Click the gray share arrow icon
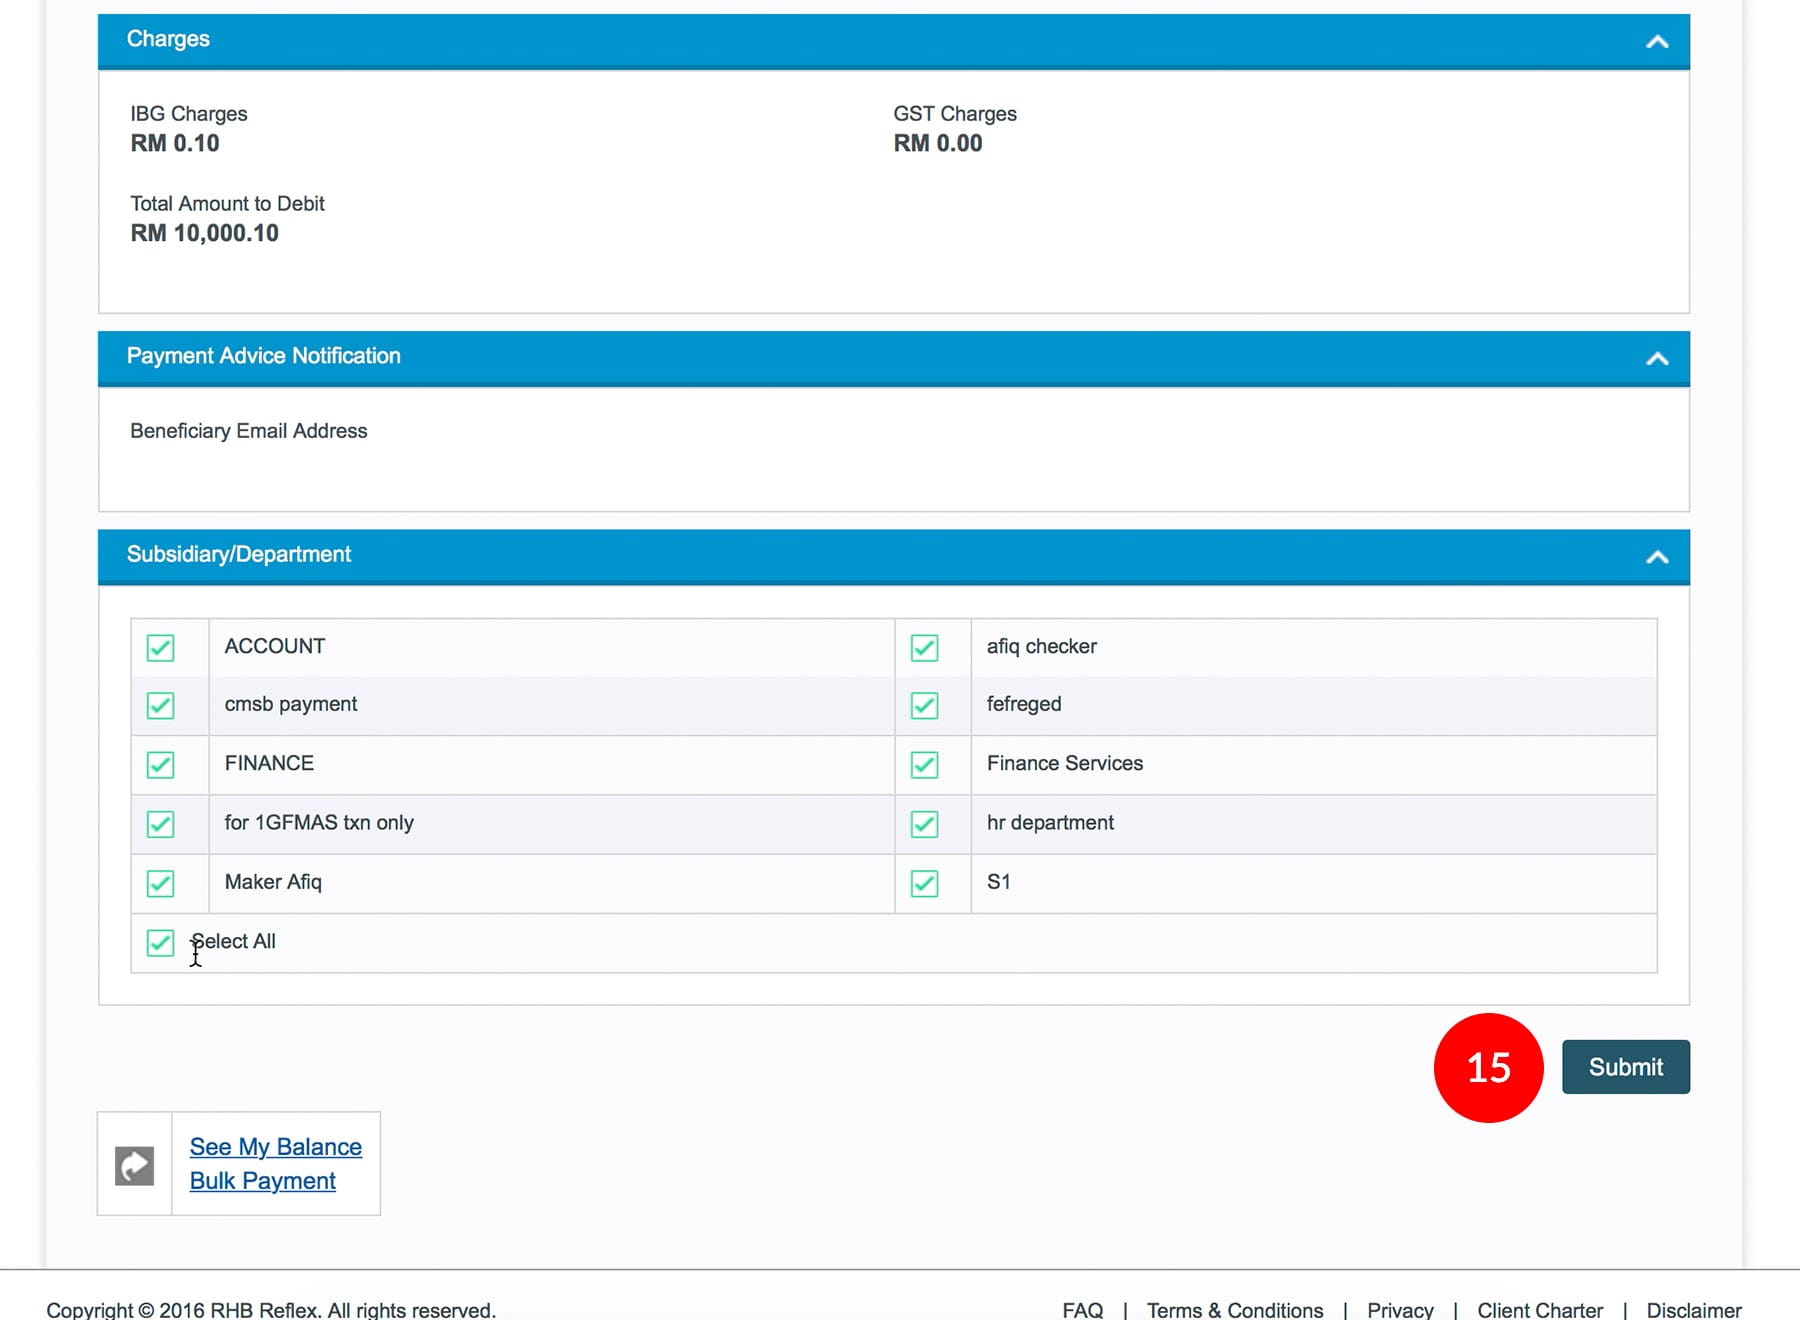Screen dimensions: 1800x1320 (134, 1165)
